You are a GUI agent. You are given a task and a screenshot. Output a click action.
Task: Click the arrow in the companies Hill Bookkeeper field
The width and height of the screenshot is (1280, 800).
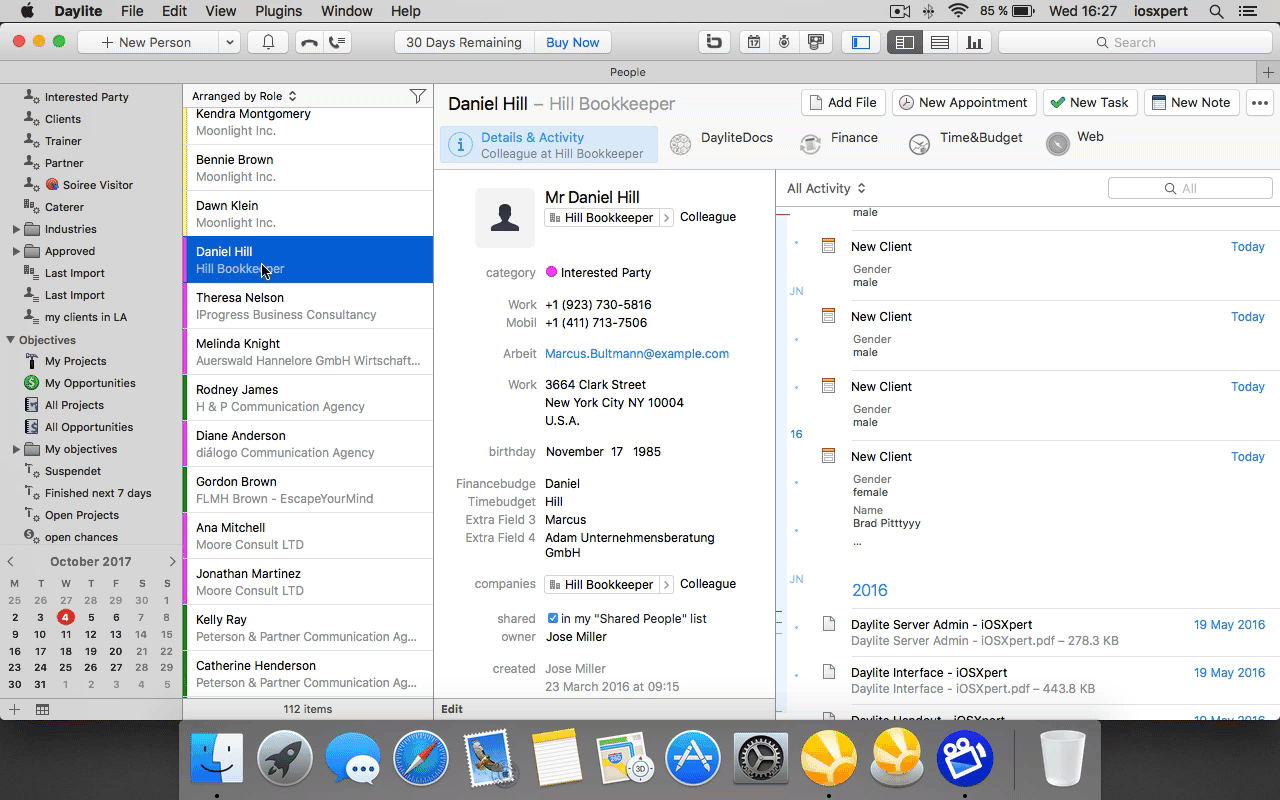(x=666, y=584)
